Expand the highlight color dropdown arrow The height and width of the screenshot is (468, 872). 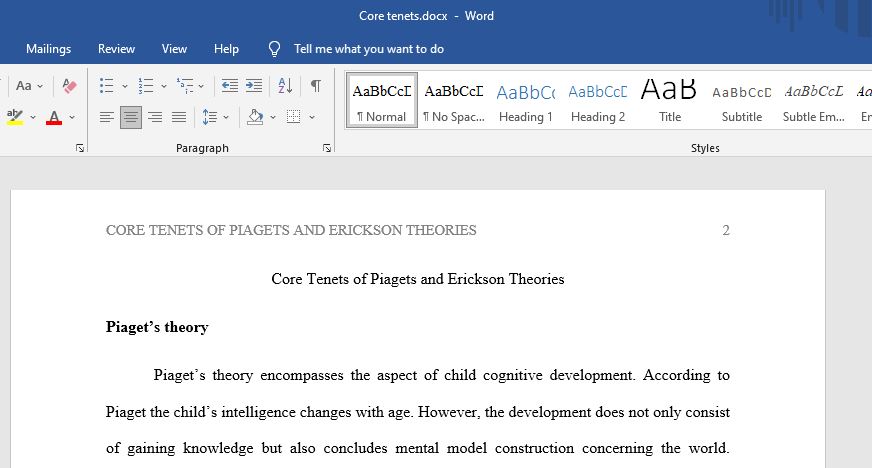33,117
